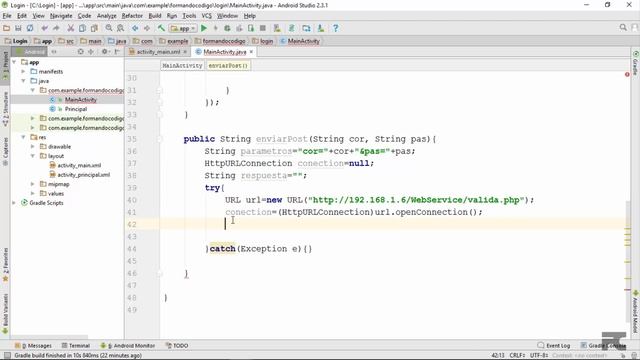Click the Project Structure icon
Viewport: 640px width, 360px height.
click(x=306, y=28)
